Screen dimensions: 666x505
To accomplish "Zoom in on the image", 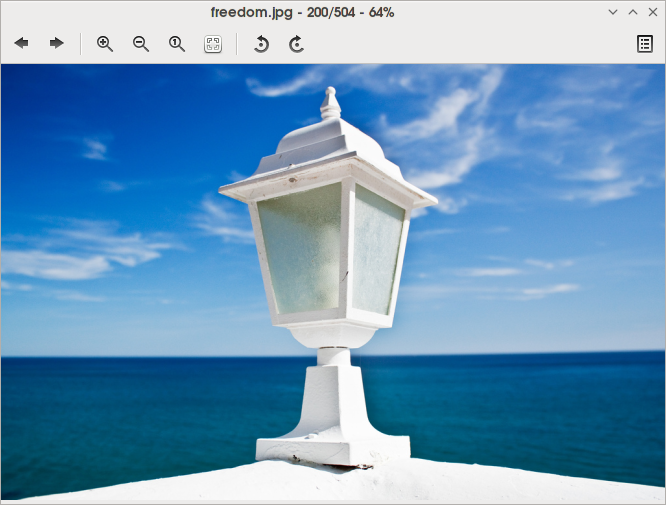I will click(104, 44).
